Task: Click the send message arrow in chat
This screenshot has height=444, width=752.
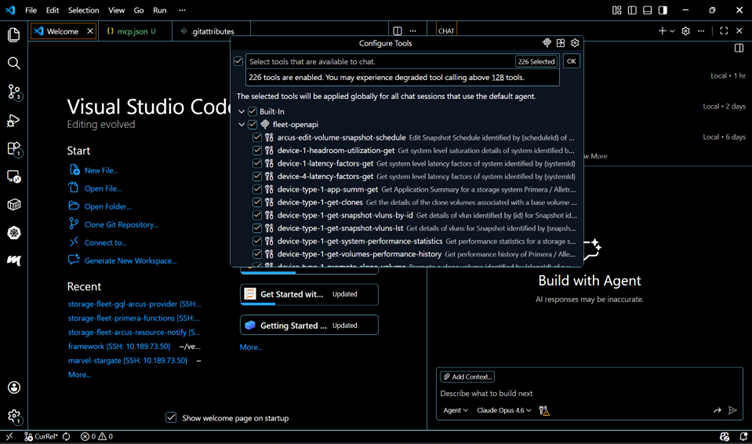Action: (x=732, y=410)
